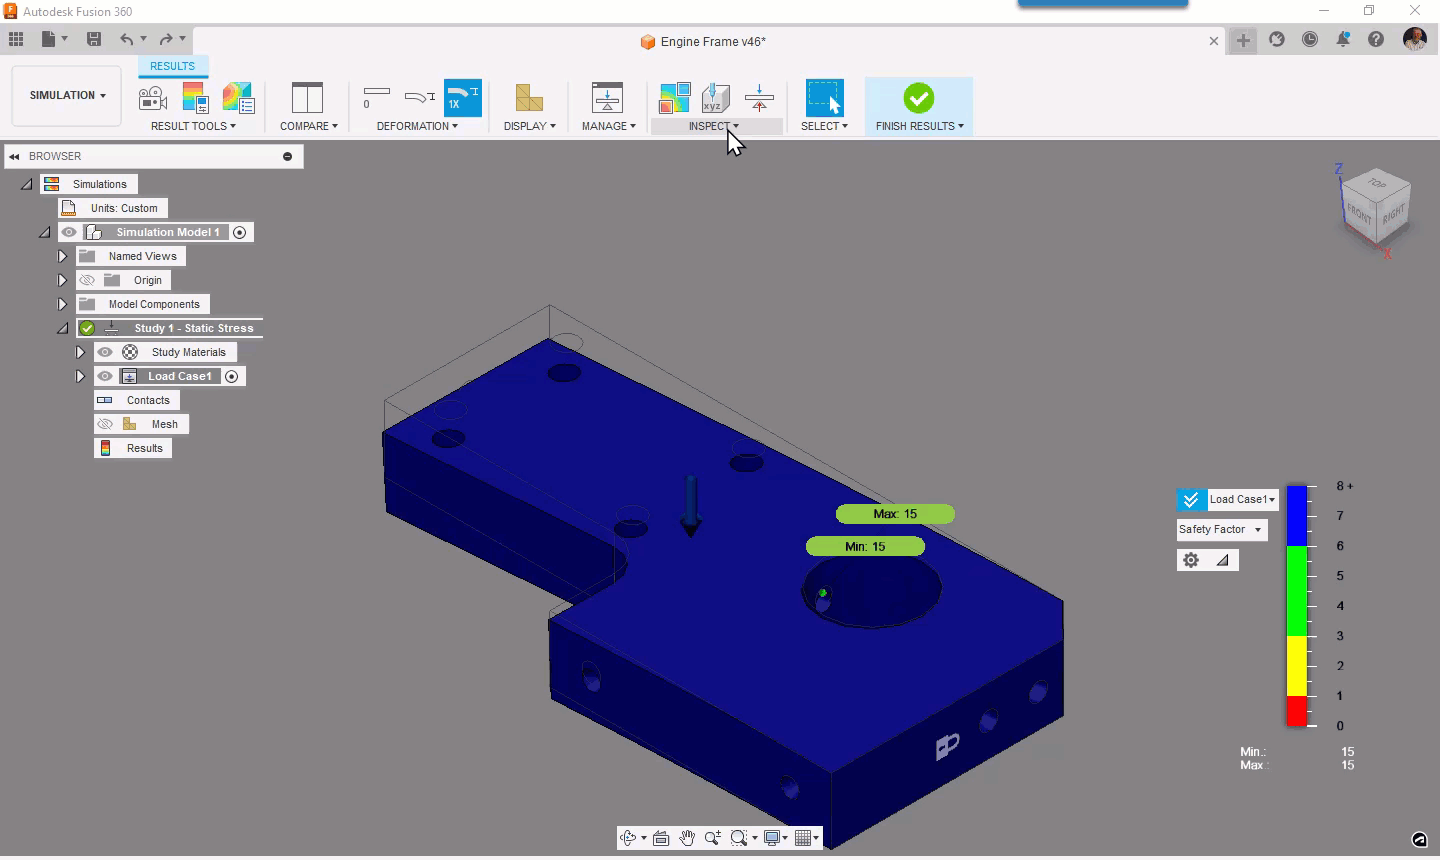
Task: Select the Legend settings icon near the color bar
Action: [1190, 560]
